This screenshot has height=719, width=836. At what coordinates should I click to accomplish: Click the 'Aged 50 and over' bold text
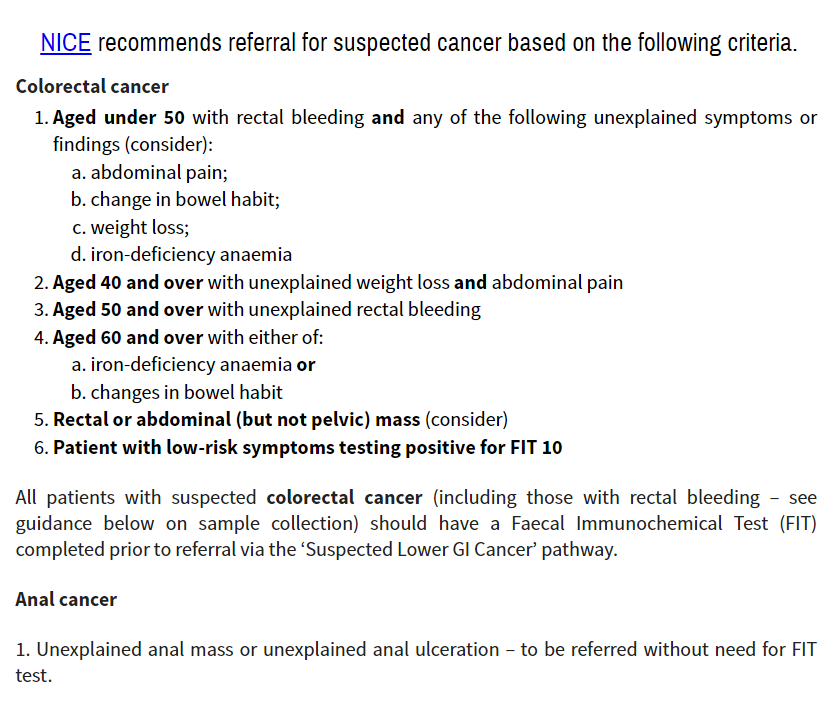point(128,310)
